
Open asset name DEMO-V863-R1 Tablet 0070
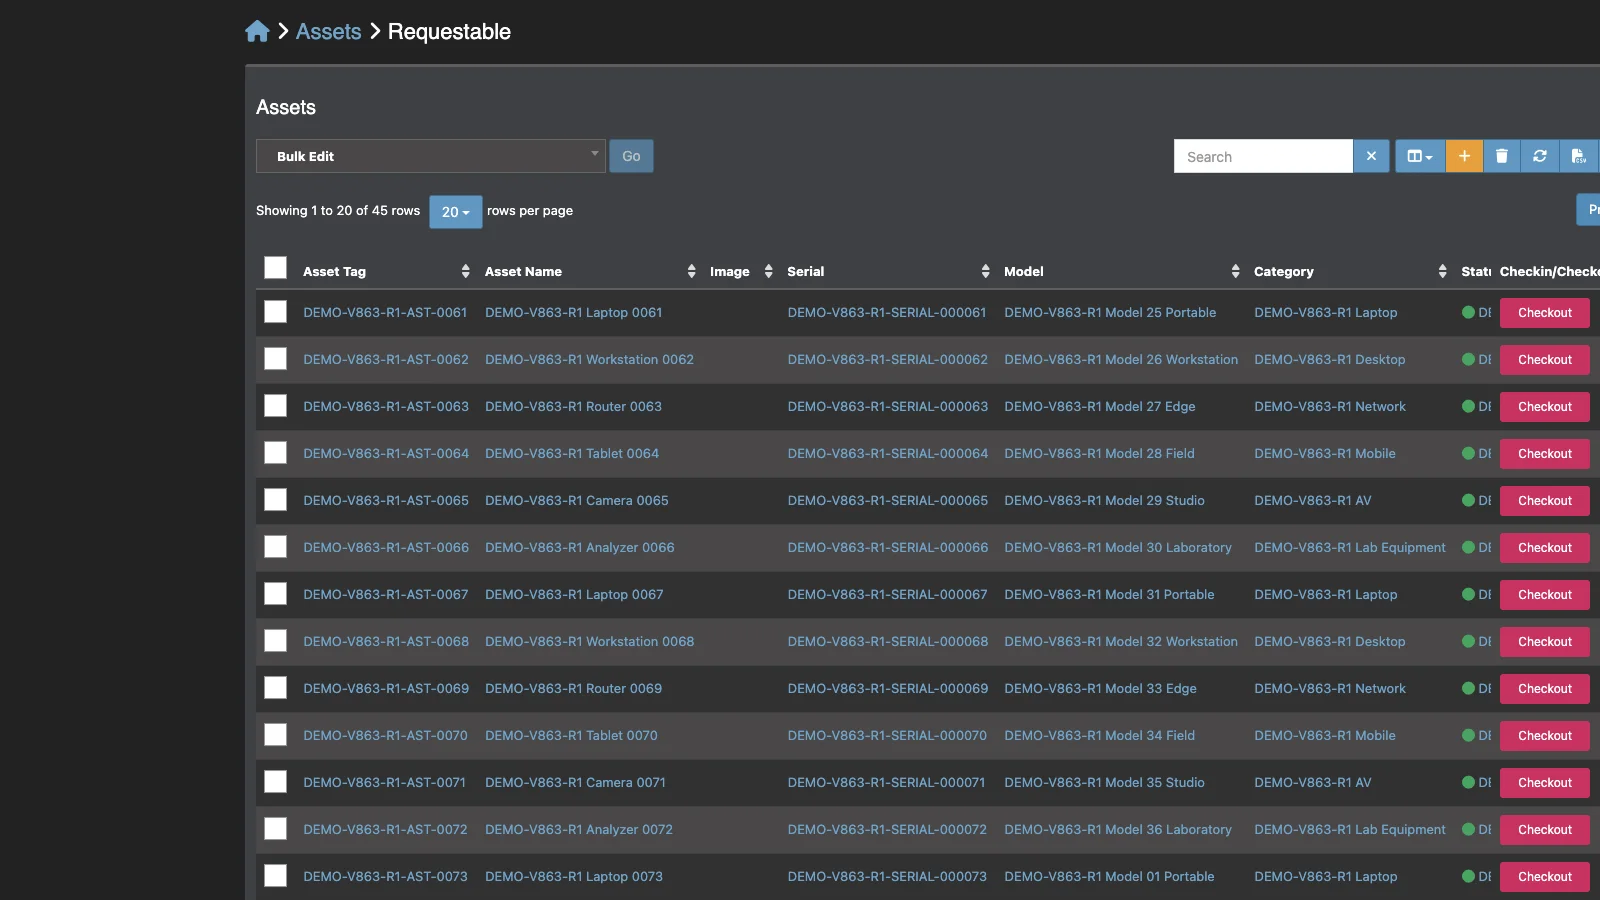(571, 735)
